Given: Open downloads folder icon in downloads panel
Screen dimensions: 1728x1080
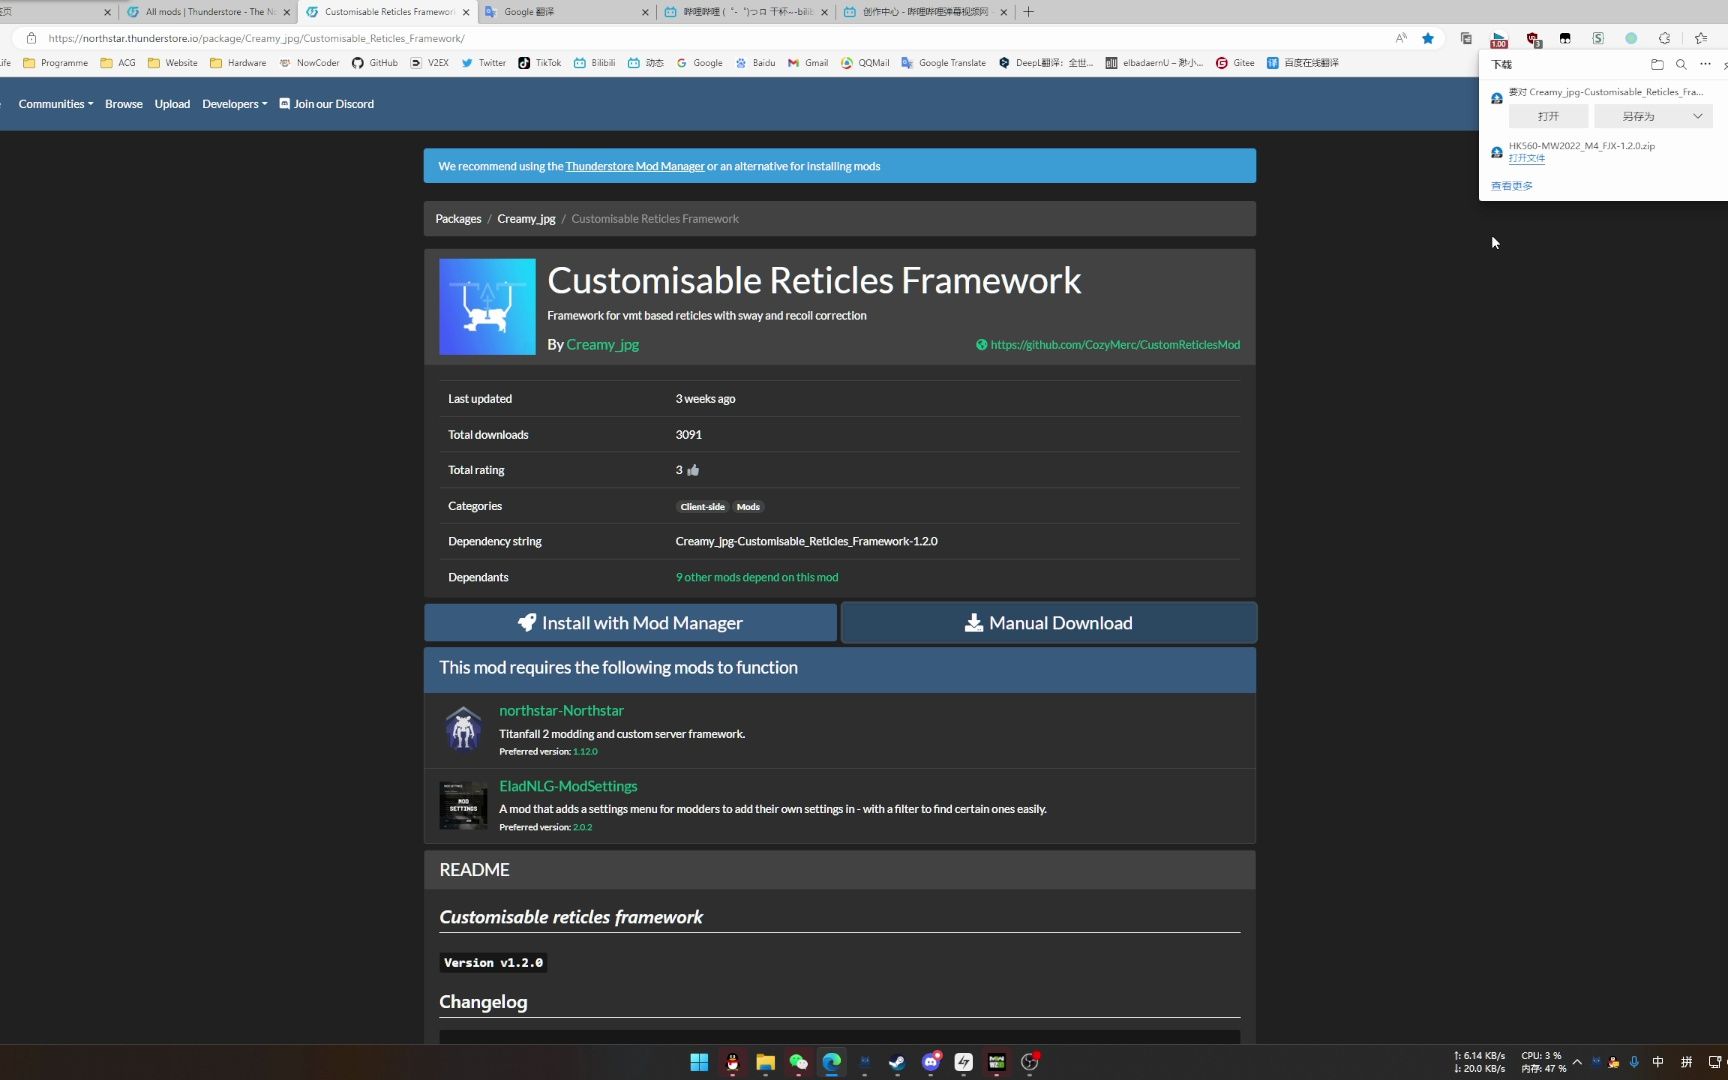Looking at the screenshot, I should click(1657, 64).
